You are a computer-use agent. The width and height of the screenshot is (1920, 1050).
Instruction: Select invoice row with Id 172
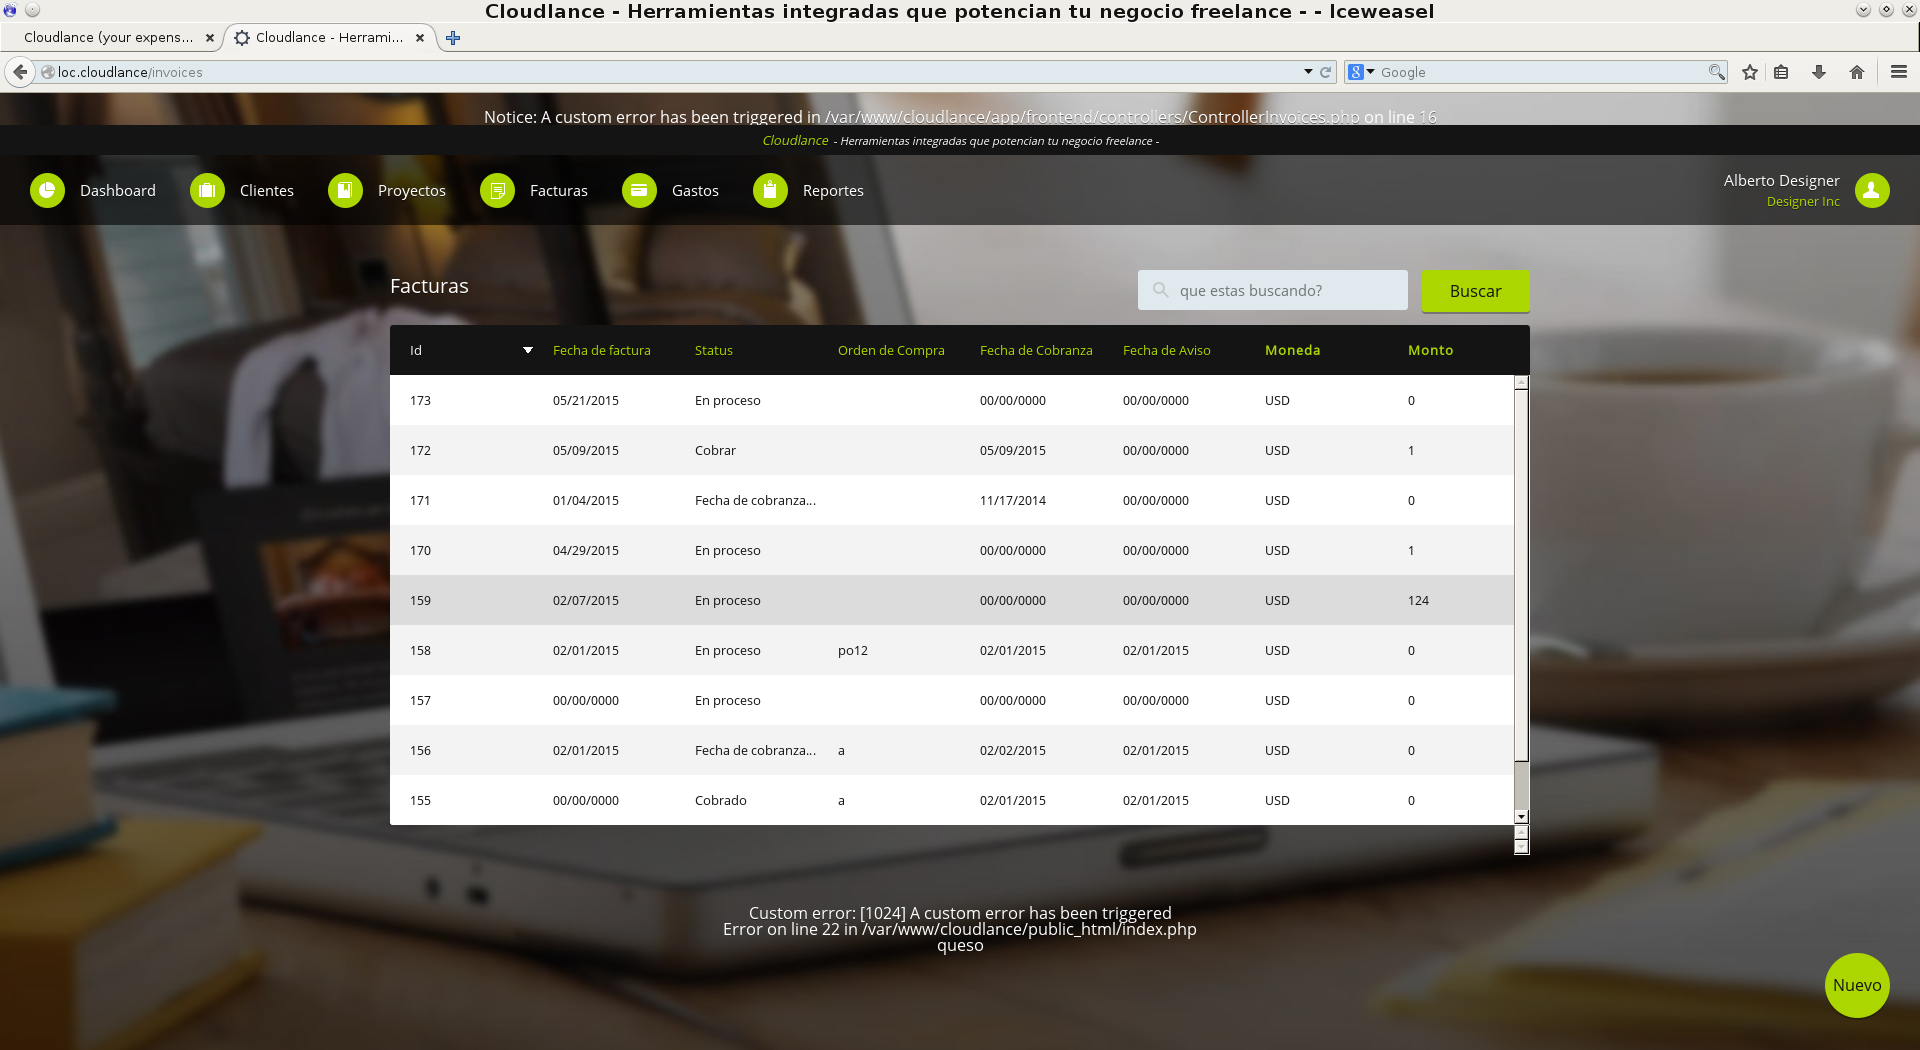[952, 450]
